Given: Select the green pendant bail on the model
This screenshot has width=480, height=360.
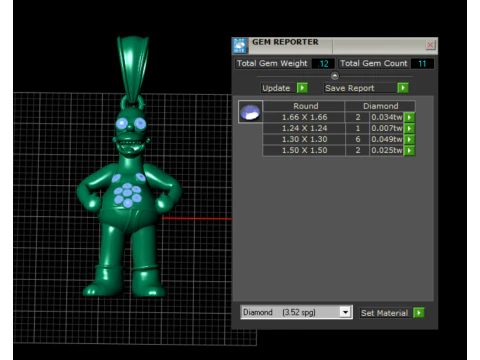Looking at the screenshot, I should (x=133, y=70).
